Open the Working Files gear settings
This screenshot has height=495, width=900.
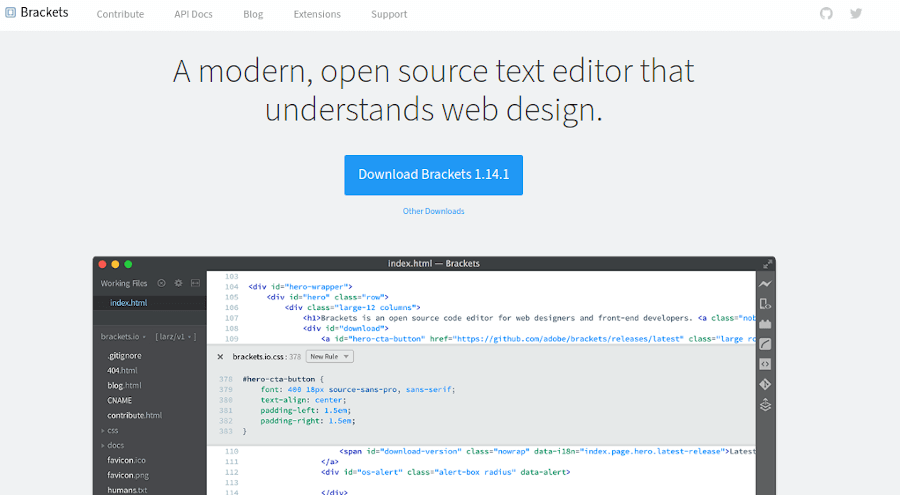coord(179,283)
